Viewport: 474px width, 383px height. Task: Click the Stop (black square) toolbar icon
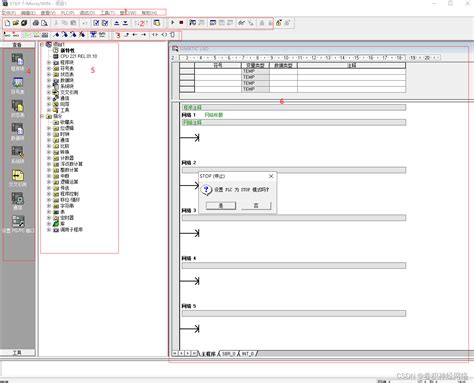pos(181,23)
